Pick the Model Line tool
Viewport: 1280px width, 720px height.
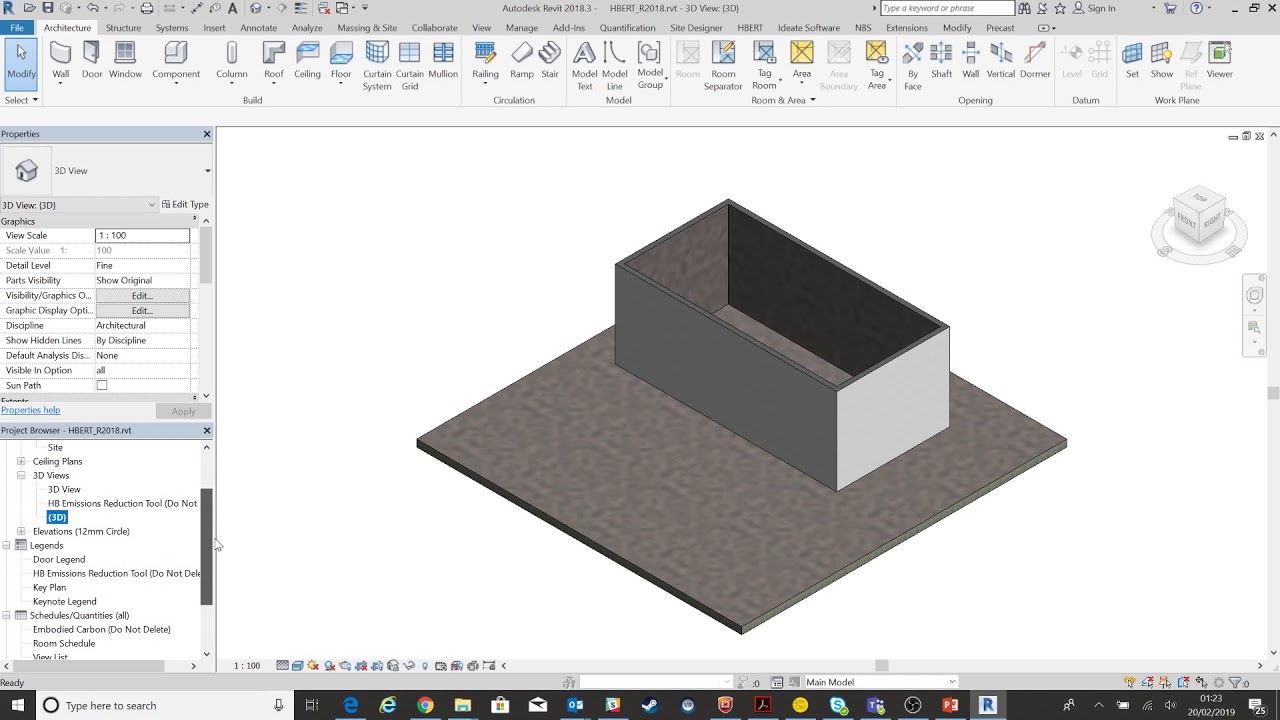click(x=615, y=66)
